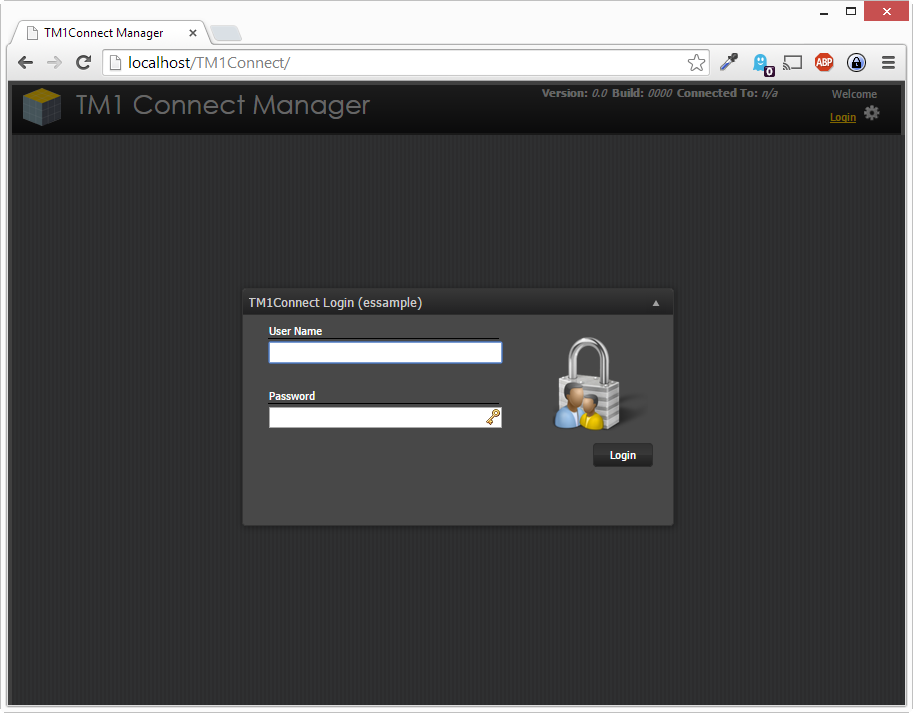The image size is (913, 713).
Task: Click the orange Login link under Welcome
Action: (843, 118)
